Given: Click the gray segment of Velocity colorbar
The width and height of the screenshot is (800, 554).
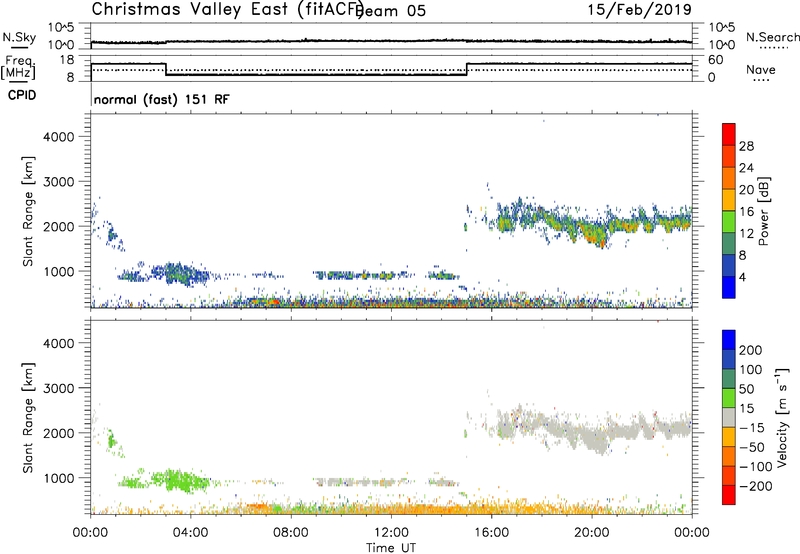Looking at the screenshot, I should 729,418.
